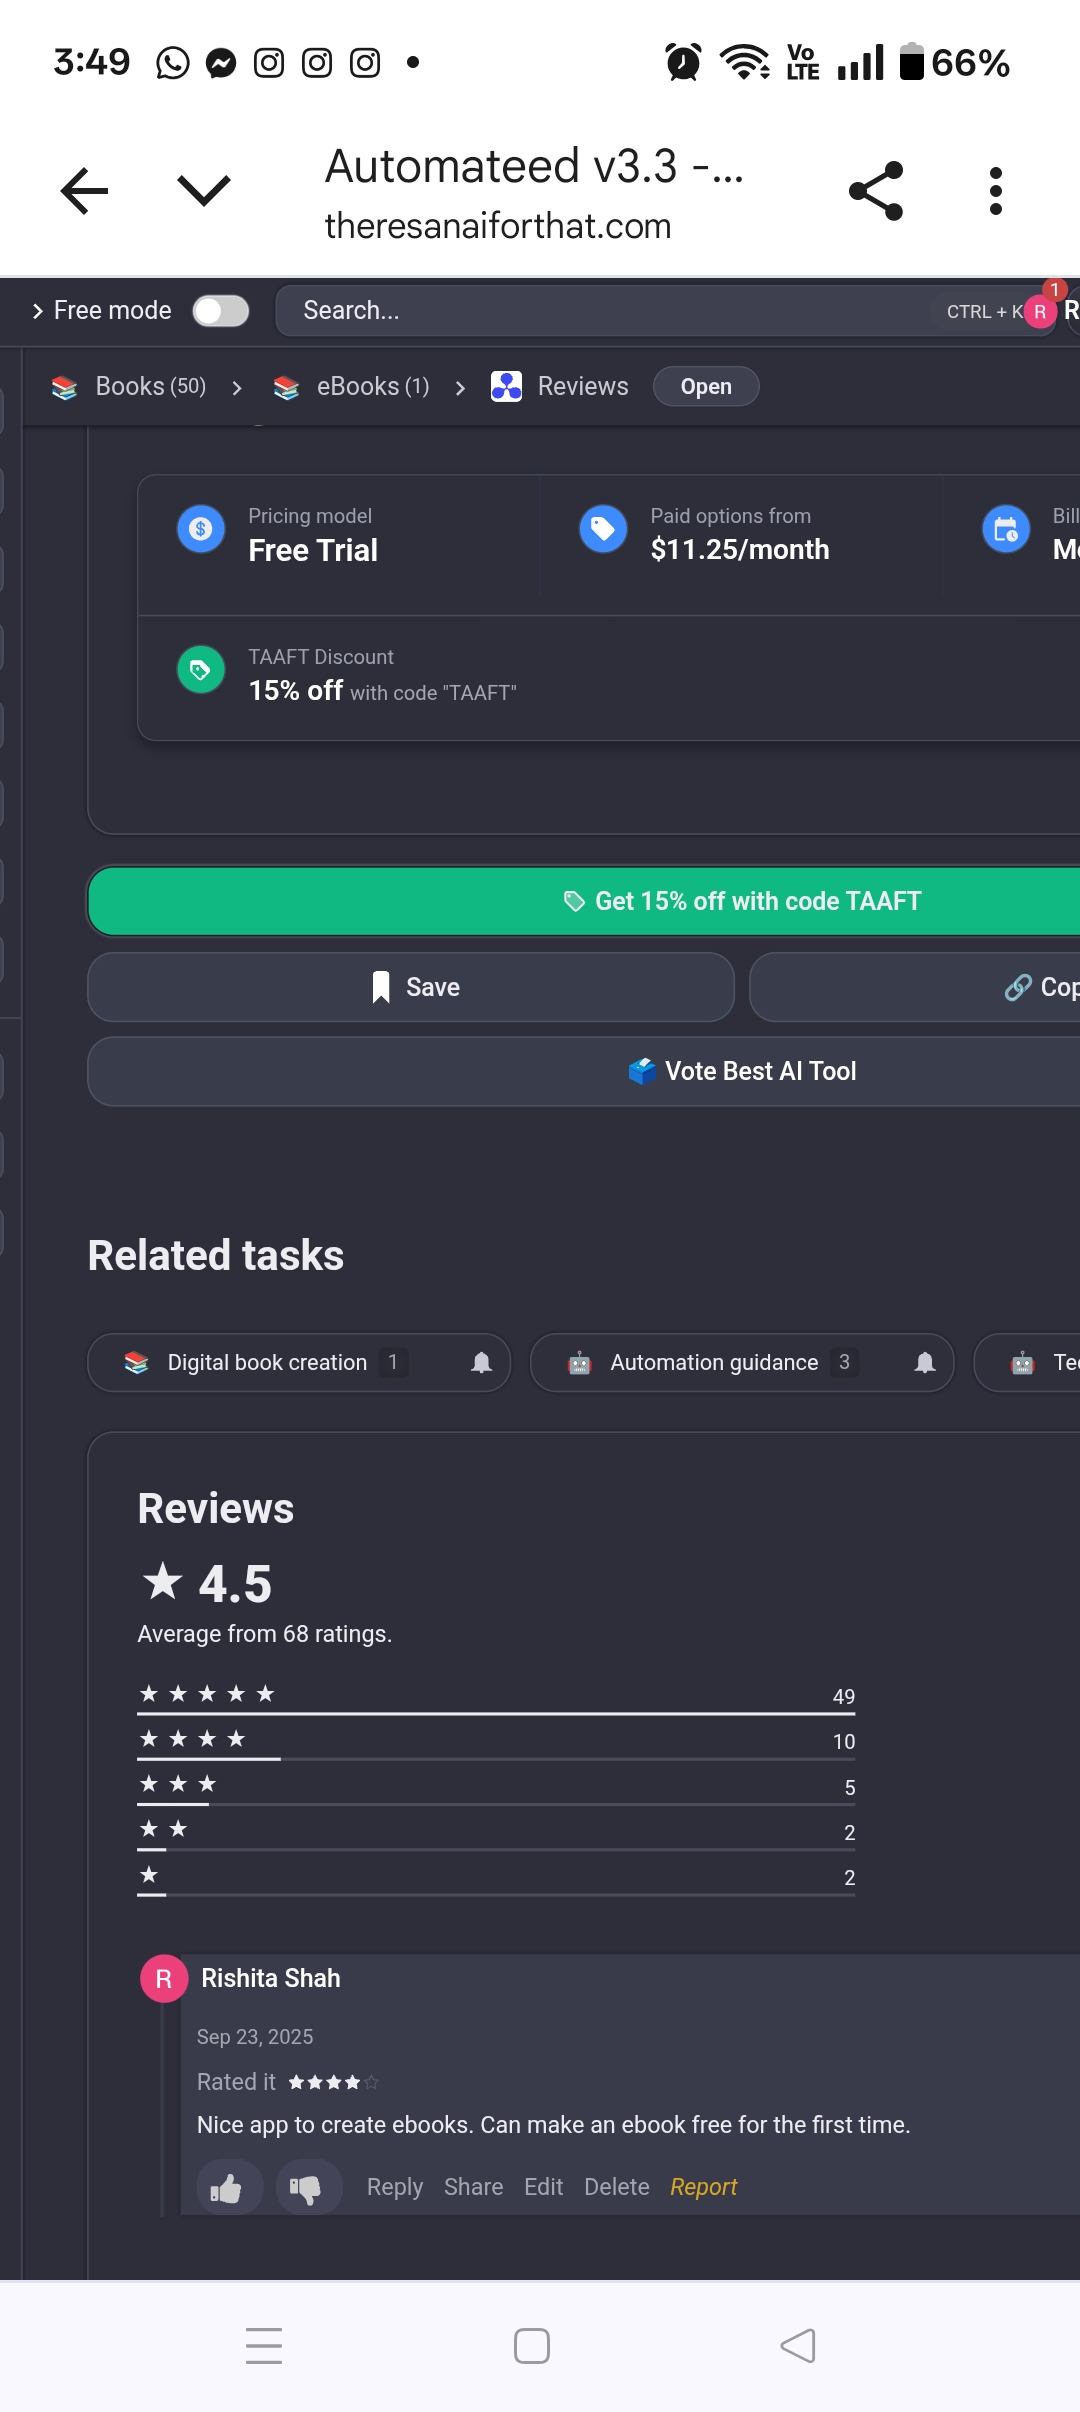
Task: Click the green TAAFT Discount icon
Action: tap(201, 669)
